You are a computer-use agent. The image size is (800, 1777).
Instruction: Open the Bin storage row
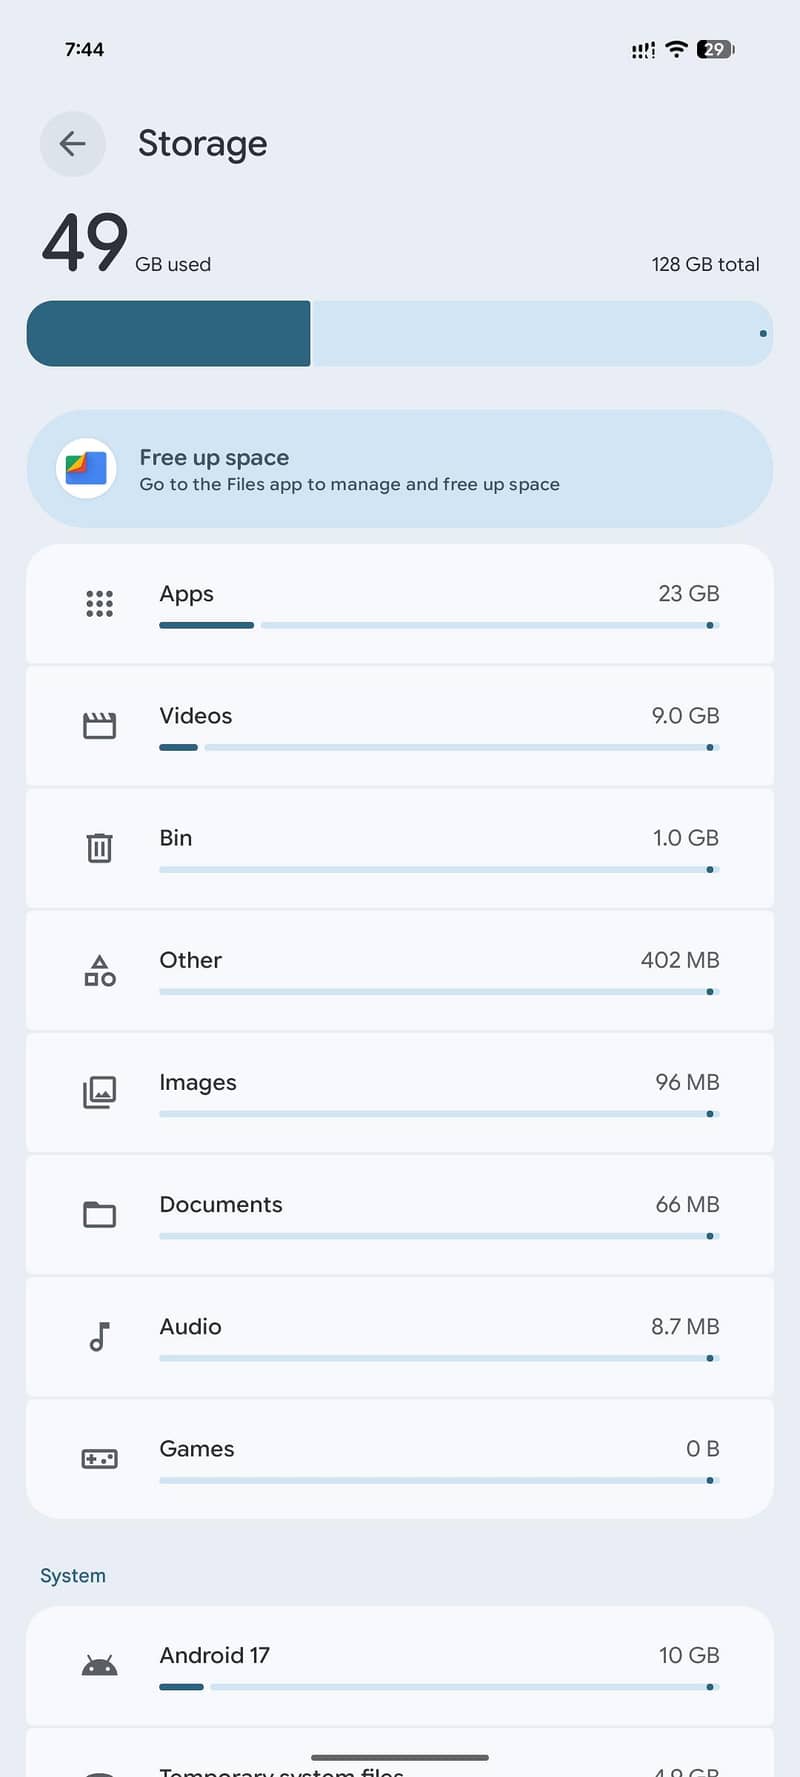coord(400,848)
